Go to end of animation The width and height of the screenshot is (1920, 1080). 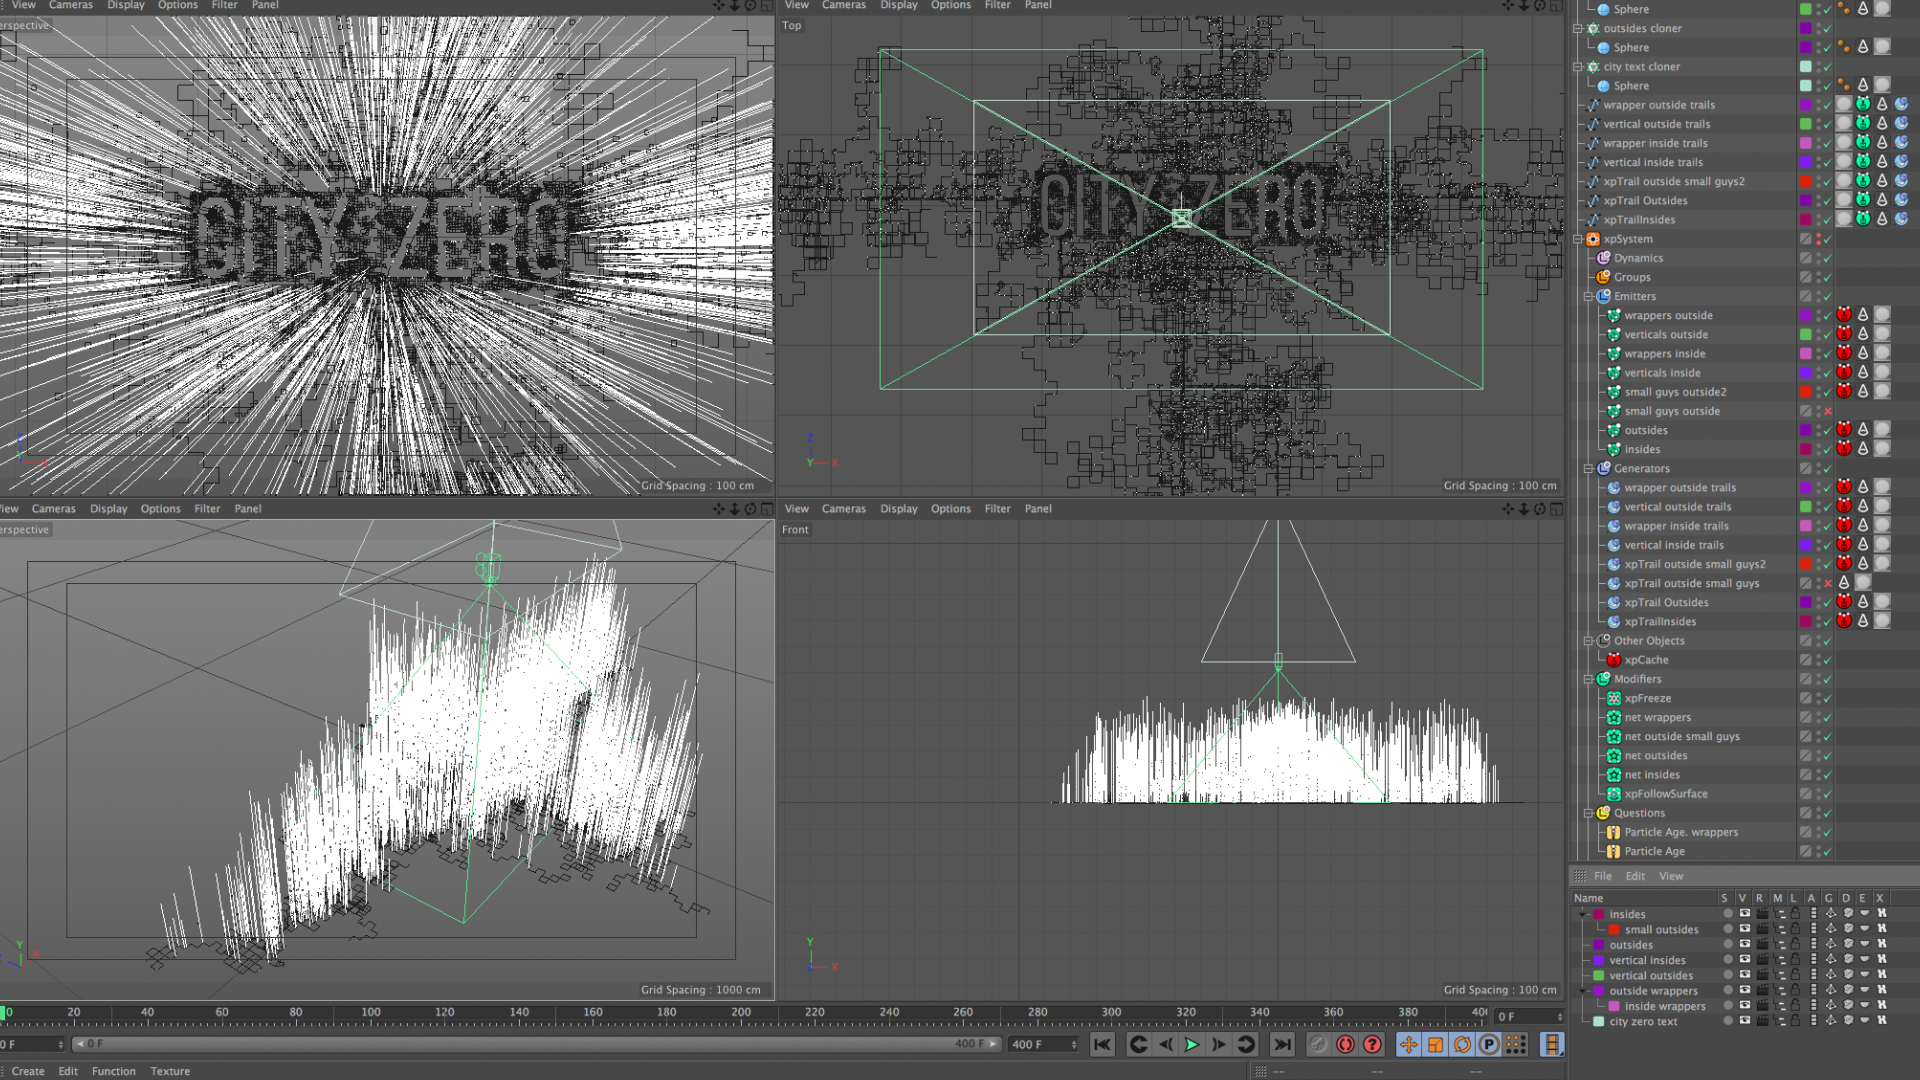click(x=1282, y=1044)
